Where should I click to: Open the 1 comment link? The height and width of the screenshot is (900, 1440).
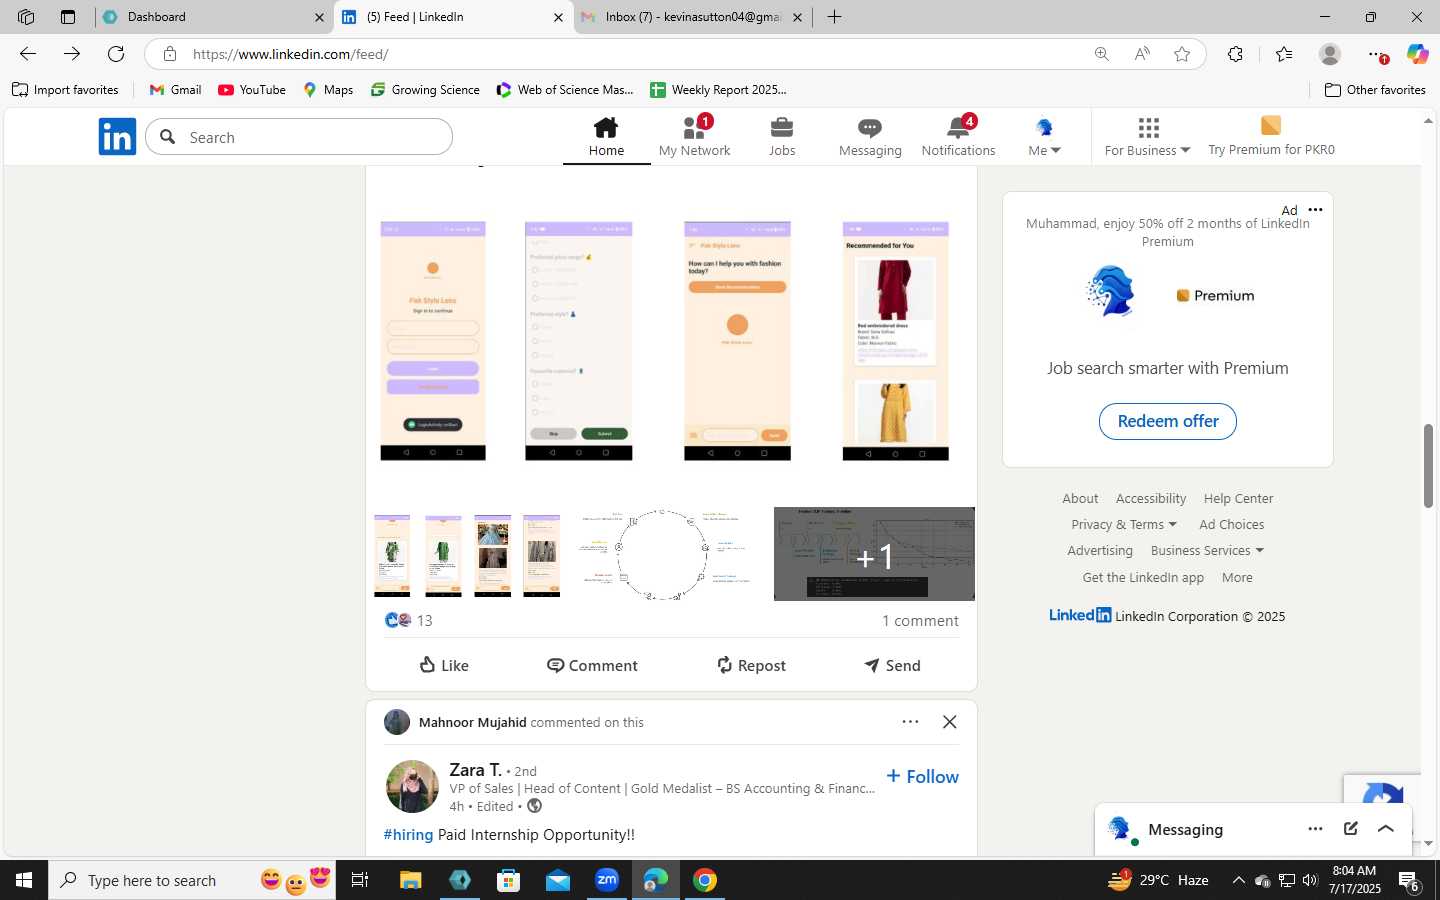pyautogui.click(x=920, y=620)
